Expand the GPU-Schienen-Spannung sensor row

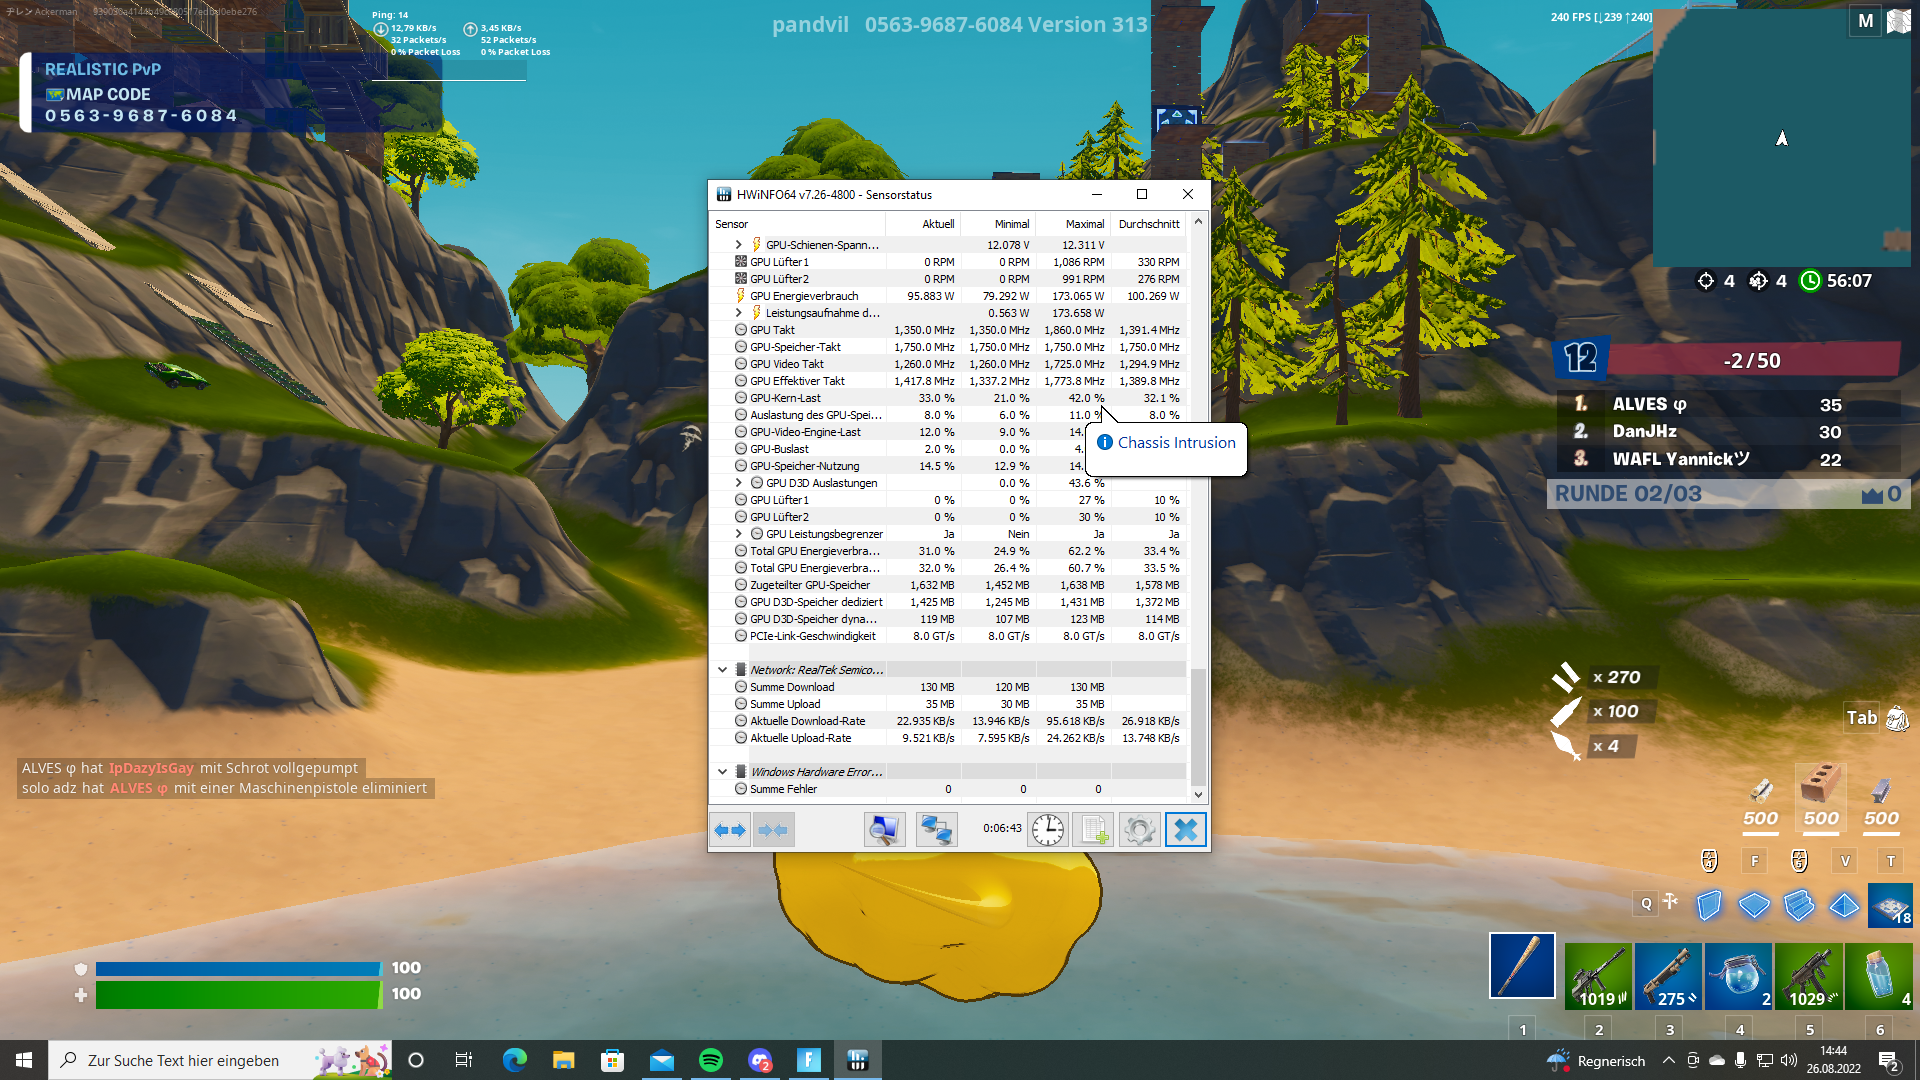pyautogui.click(x=739, y=245)
